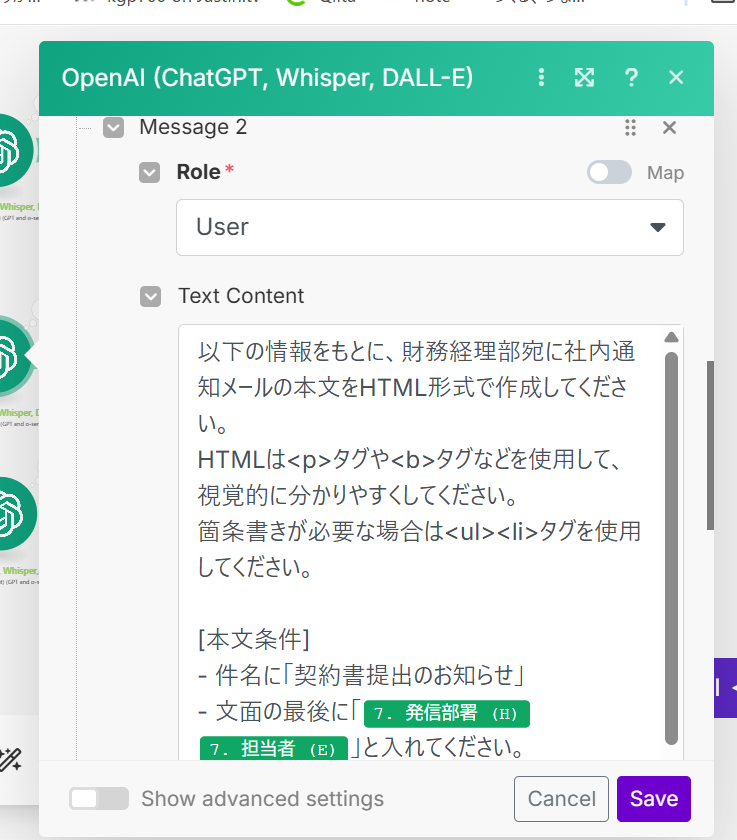Toggle the Map switch for Role

pyautogui.click(x=609, y=172)
